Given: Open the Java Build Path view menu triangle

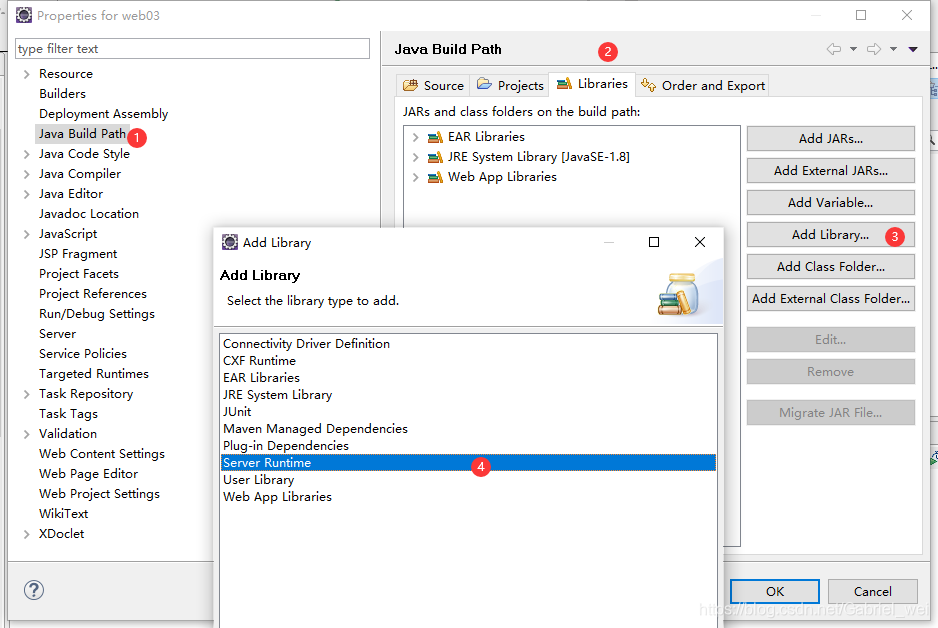Looking at the screenshot, I should 913,50.
